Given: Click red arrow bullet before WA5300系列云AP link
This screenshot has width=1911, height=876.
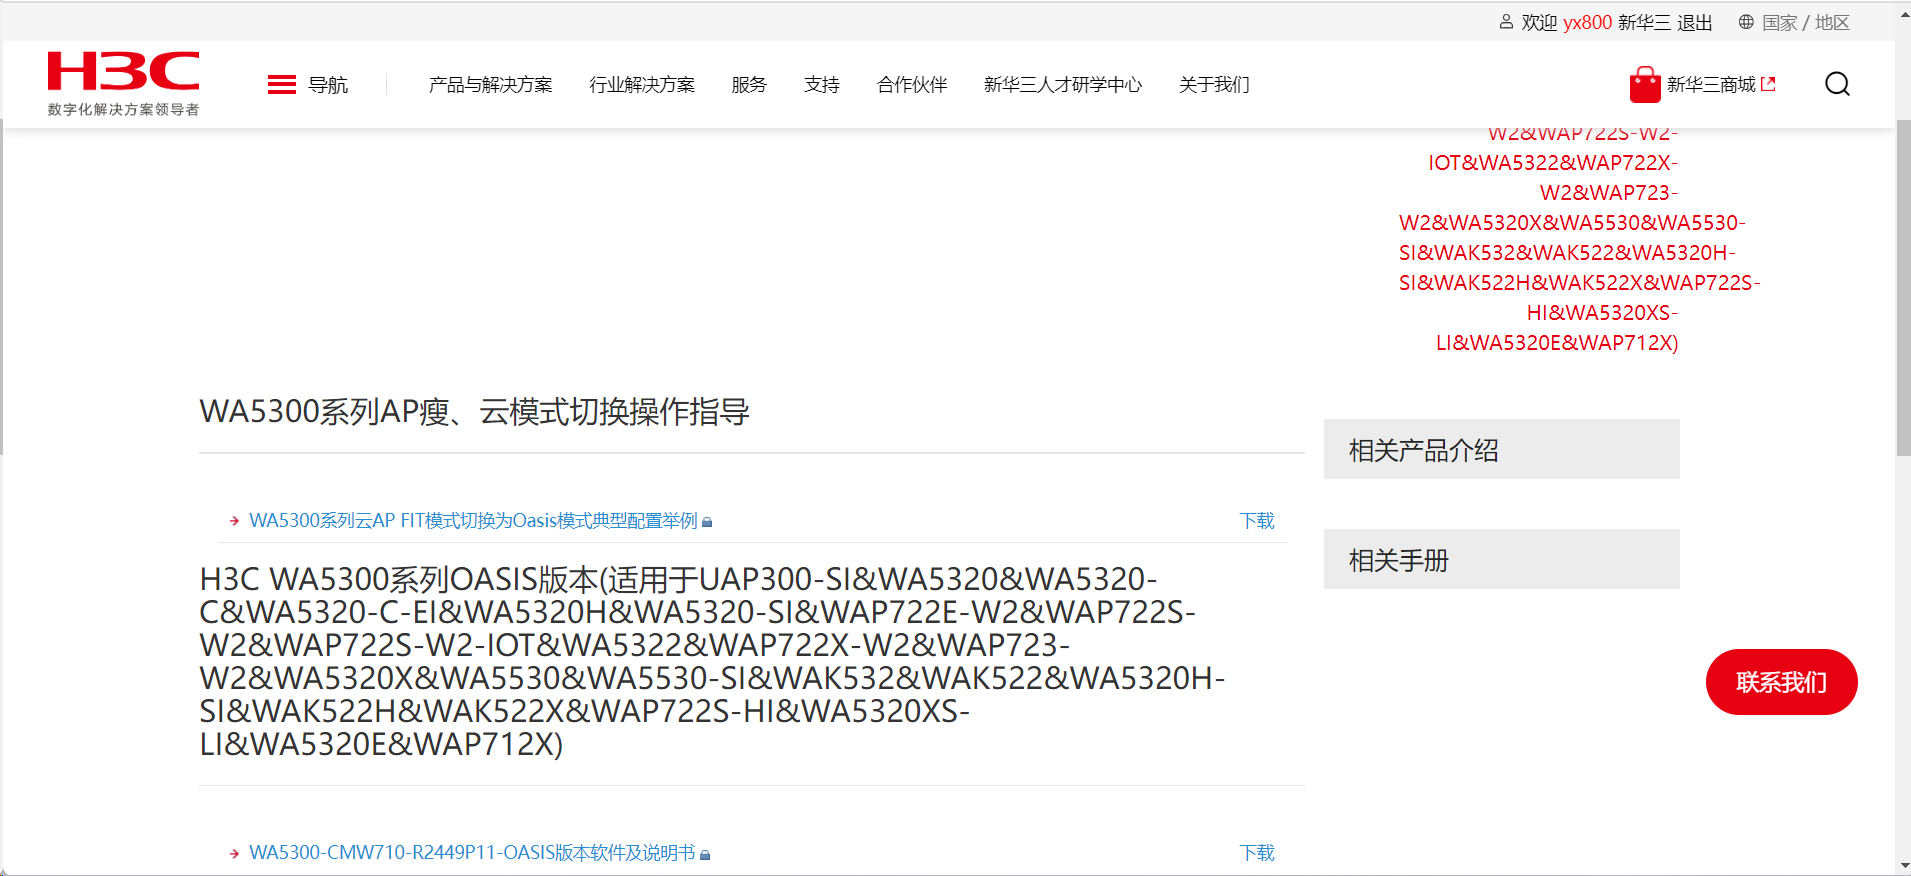Looking at the screenshot, I should point(234,521).
